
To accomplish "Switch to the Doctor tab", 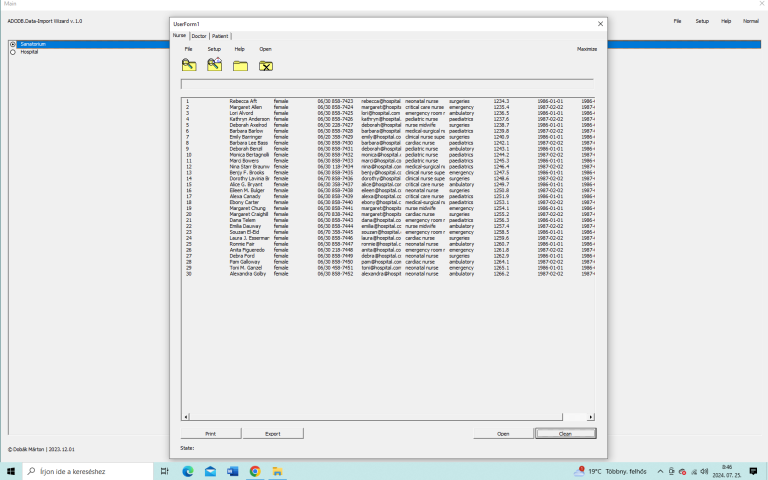I will pyautogui.click(x=199, y=36).
